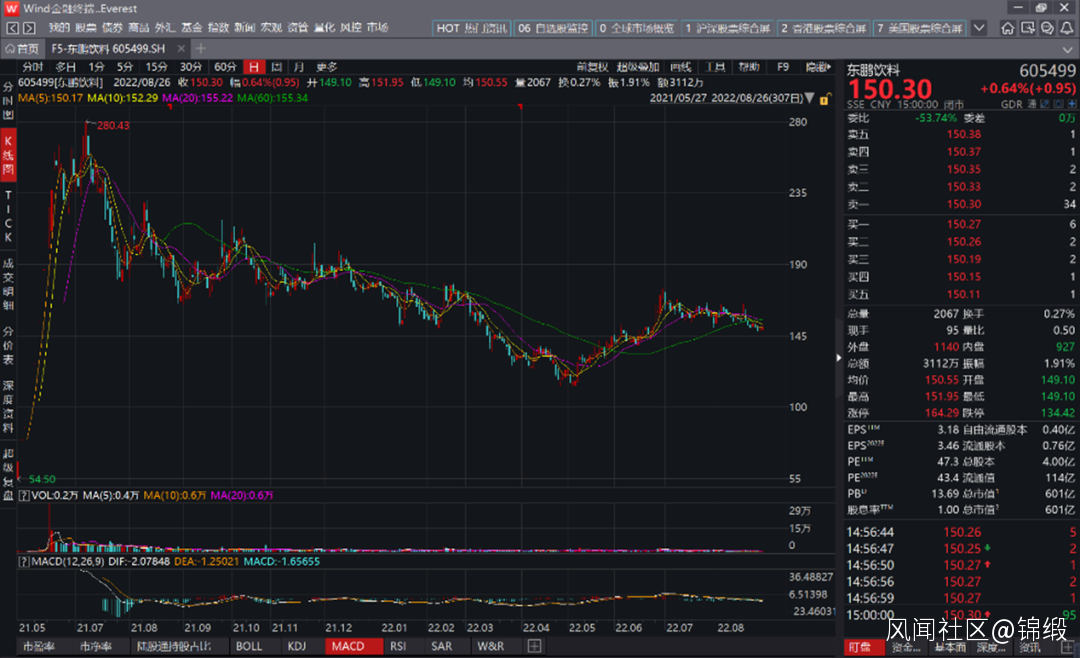Open the home icon in top-right toolbar
The height and width of the screenshot is (658, 1080).
pyautogui.click(x=1008, y=28)
